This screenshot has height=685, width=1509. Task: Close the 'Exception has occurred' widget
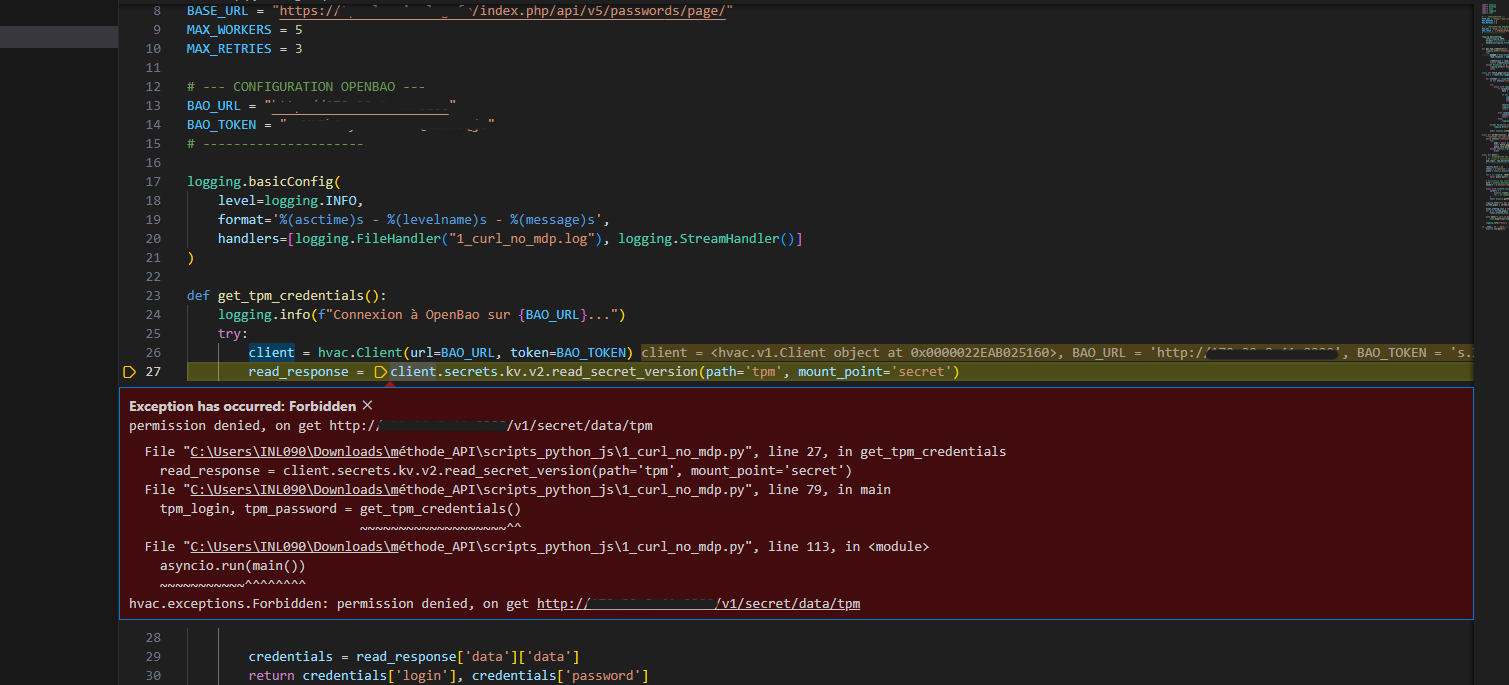coord(367,406)
